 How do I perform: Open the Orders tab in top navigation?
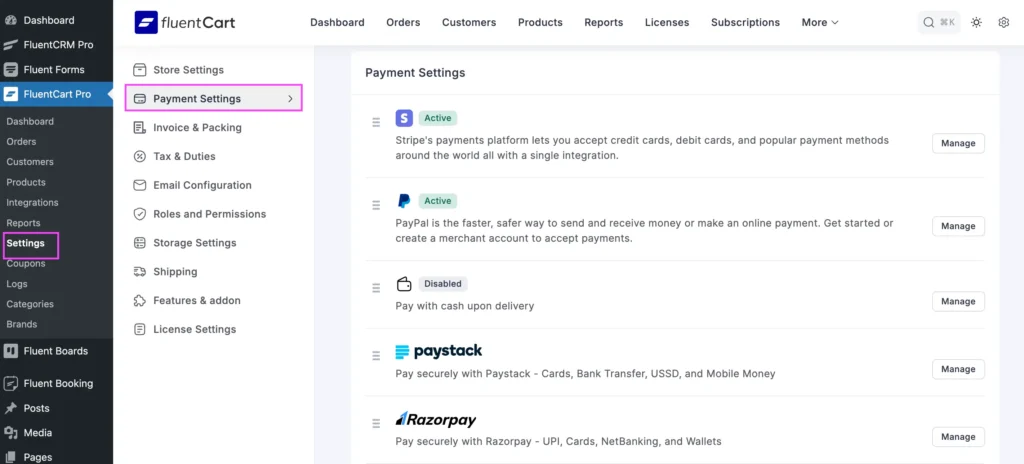[403, 22]
